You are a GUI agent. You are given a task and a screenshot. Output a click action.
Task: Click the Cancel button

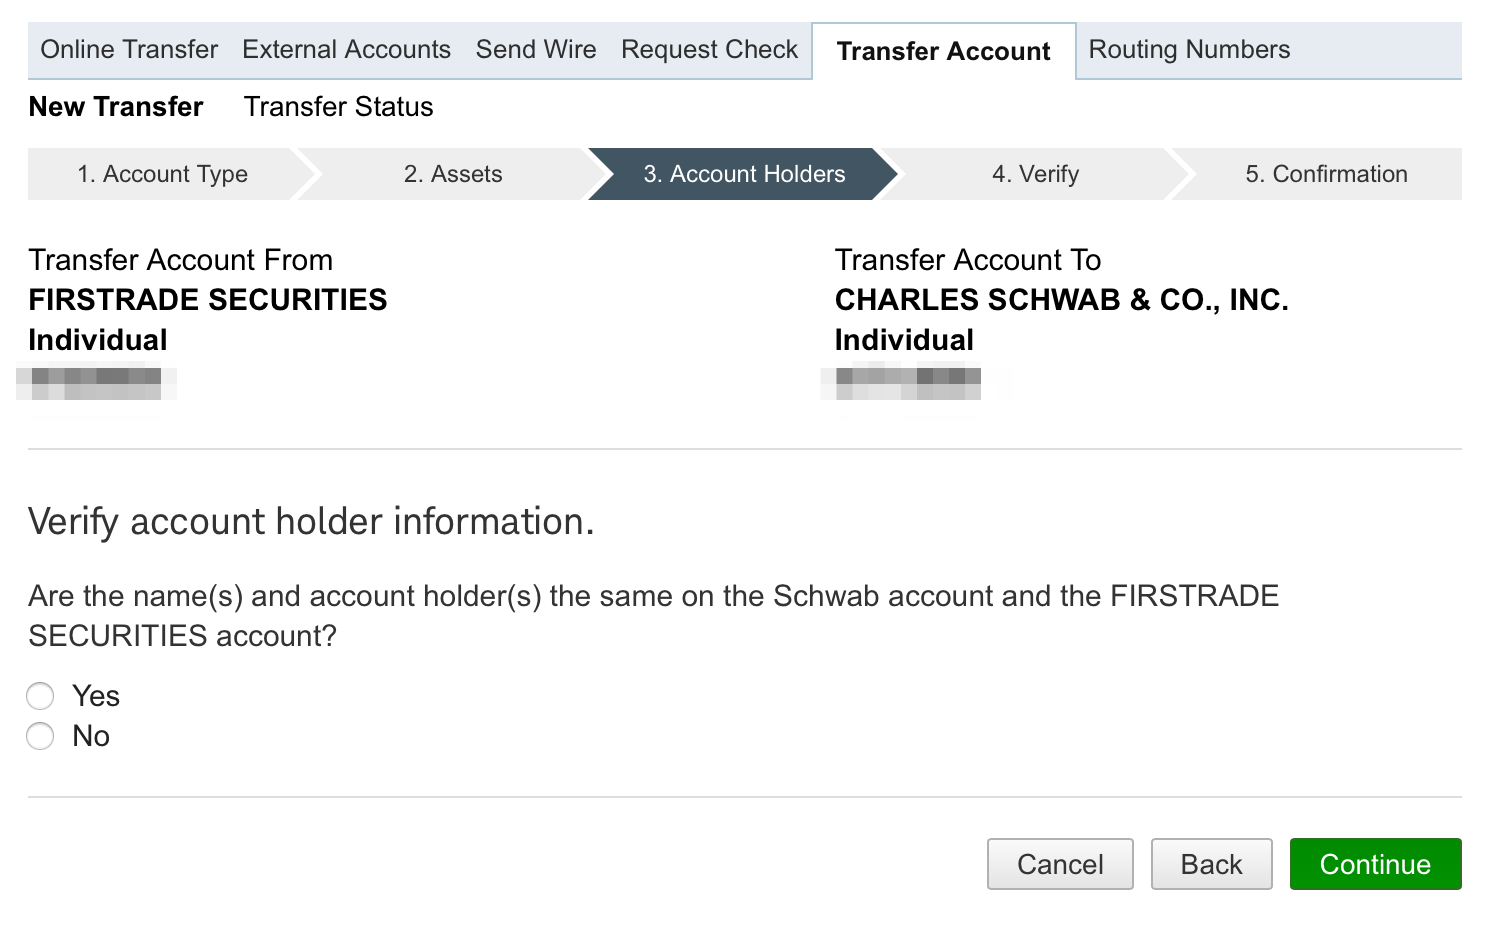click(1059, 864)
